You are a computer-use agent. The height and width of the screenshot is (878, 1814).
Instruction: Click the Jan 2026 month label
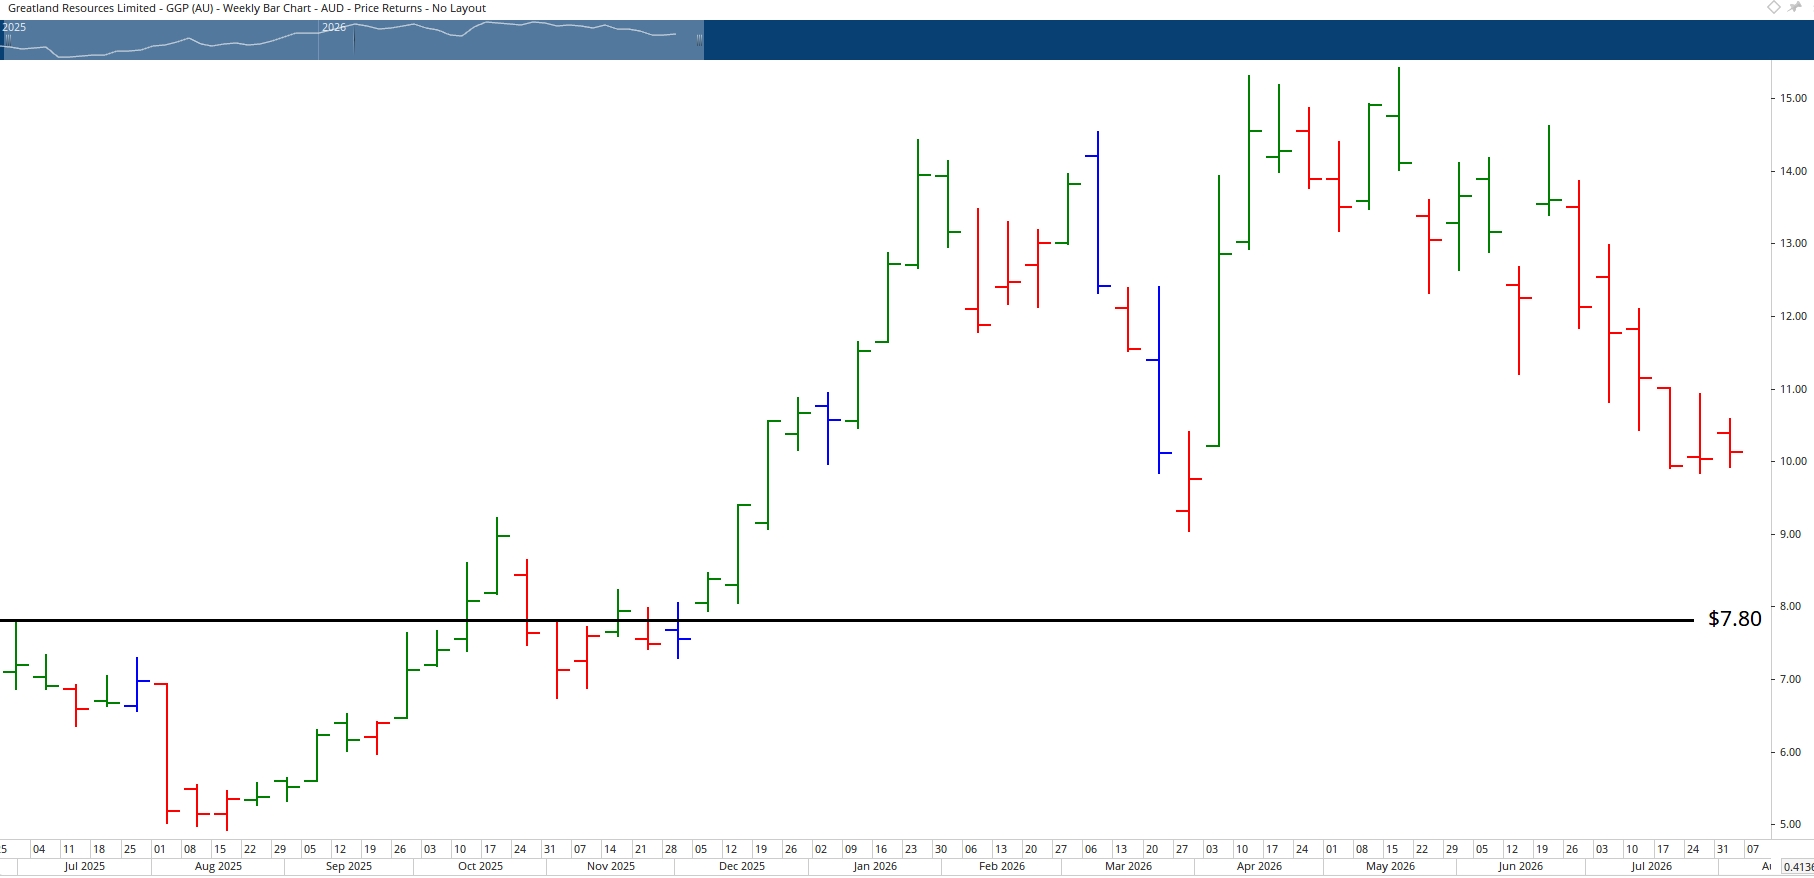(875, 866)
